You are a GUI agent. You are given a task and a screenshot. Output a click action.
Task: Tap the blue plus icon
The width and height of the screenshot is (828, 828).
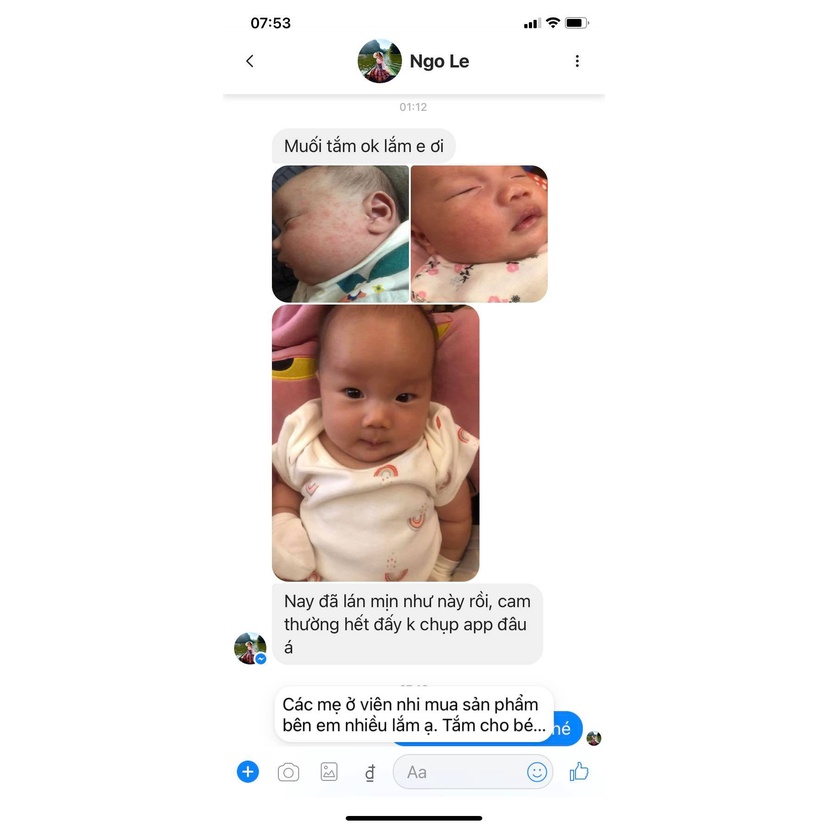(248, 771)
